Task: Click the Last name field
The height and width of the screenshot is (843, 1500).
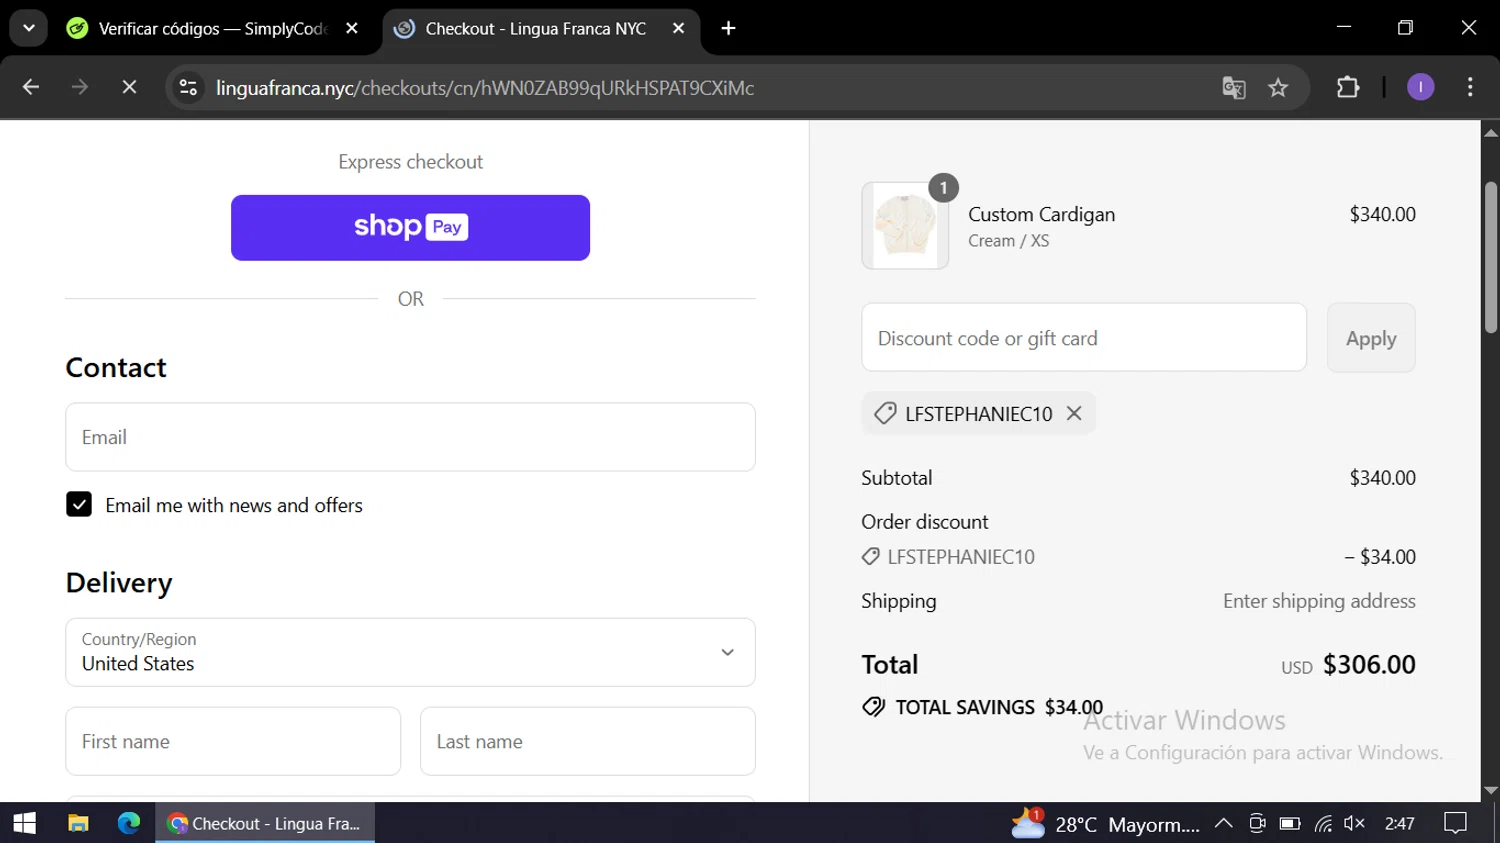Action: (588, 741)
